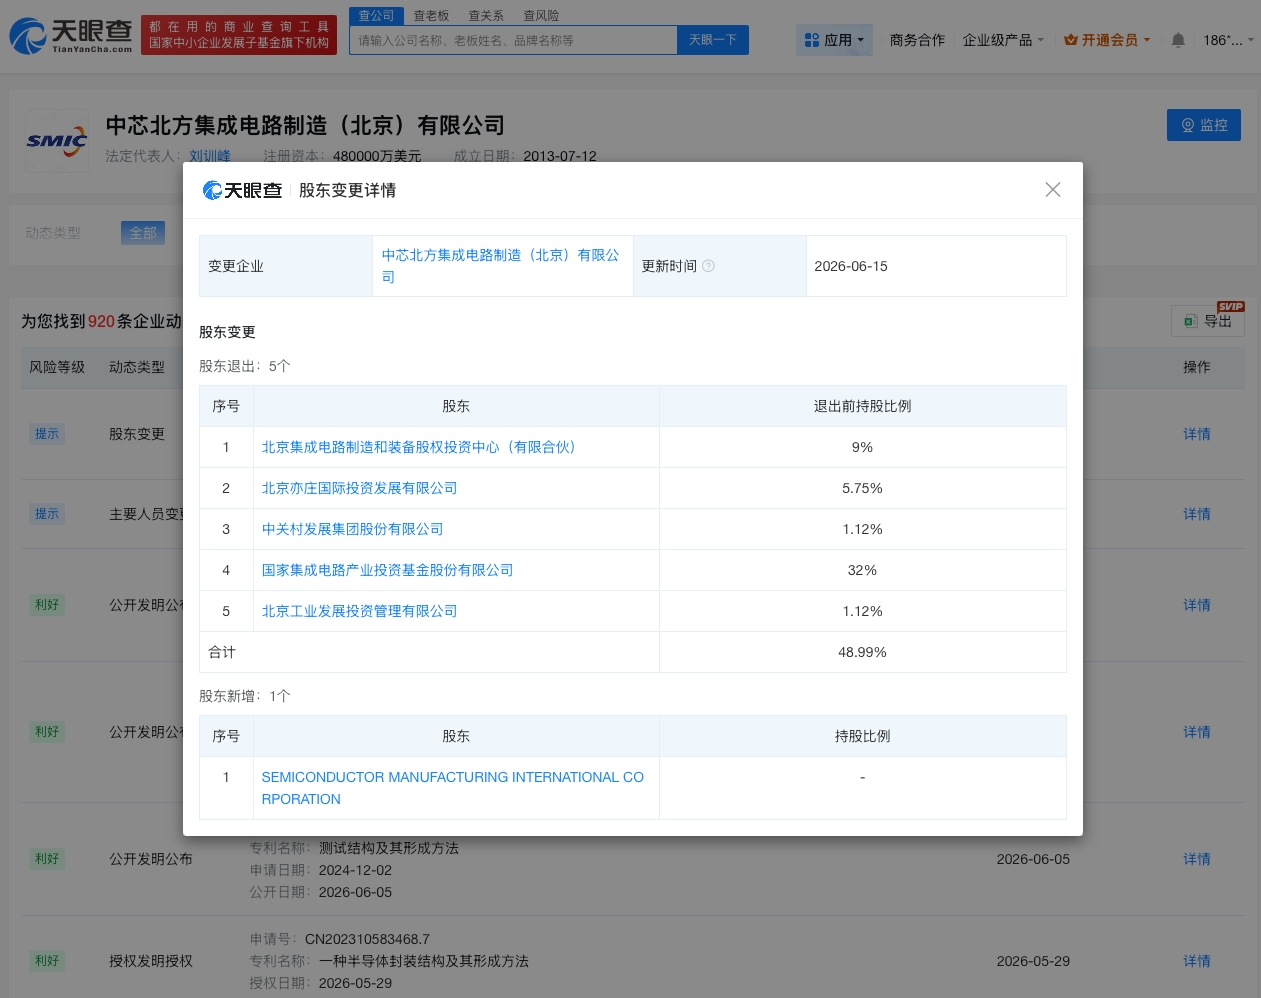Select the 查关系 search tab

(486, 16)
